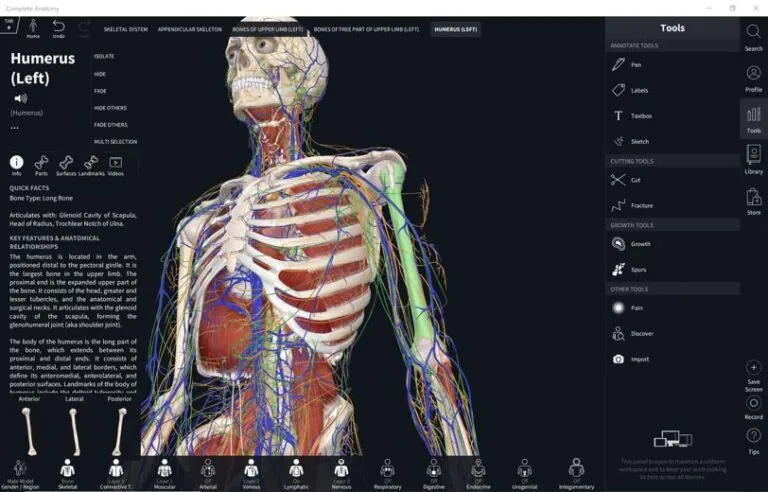
Task: Click Fade Others option
Action: tap(110, 124)
